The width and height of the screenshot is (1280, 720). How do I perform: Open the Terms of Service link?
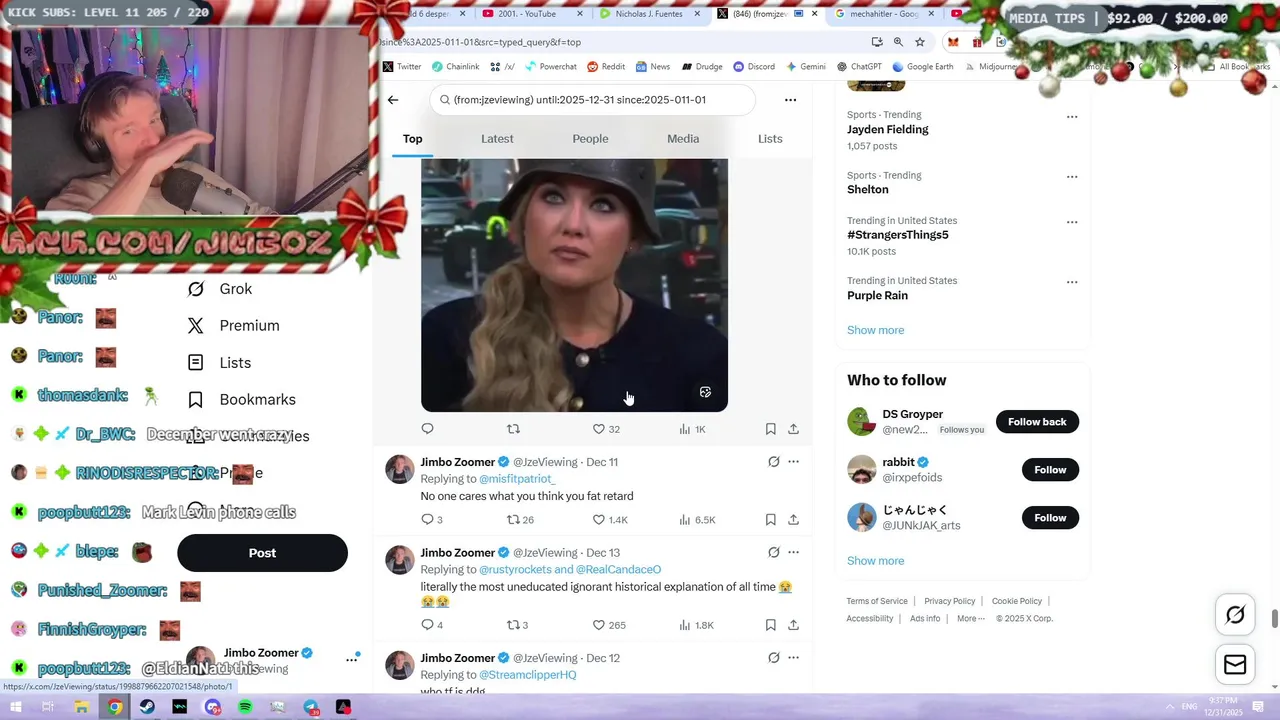point(877,601)
